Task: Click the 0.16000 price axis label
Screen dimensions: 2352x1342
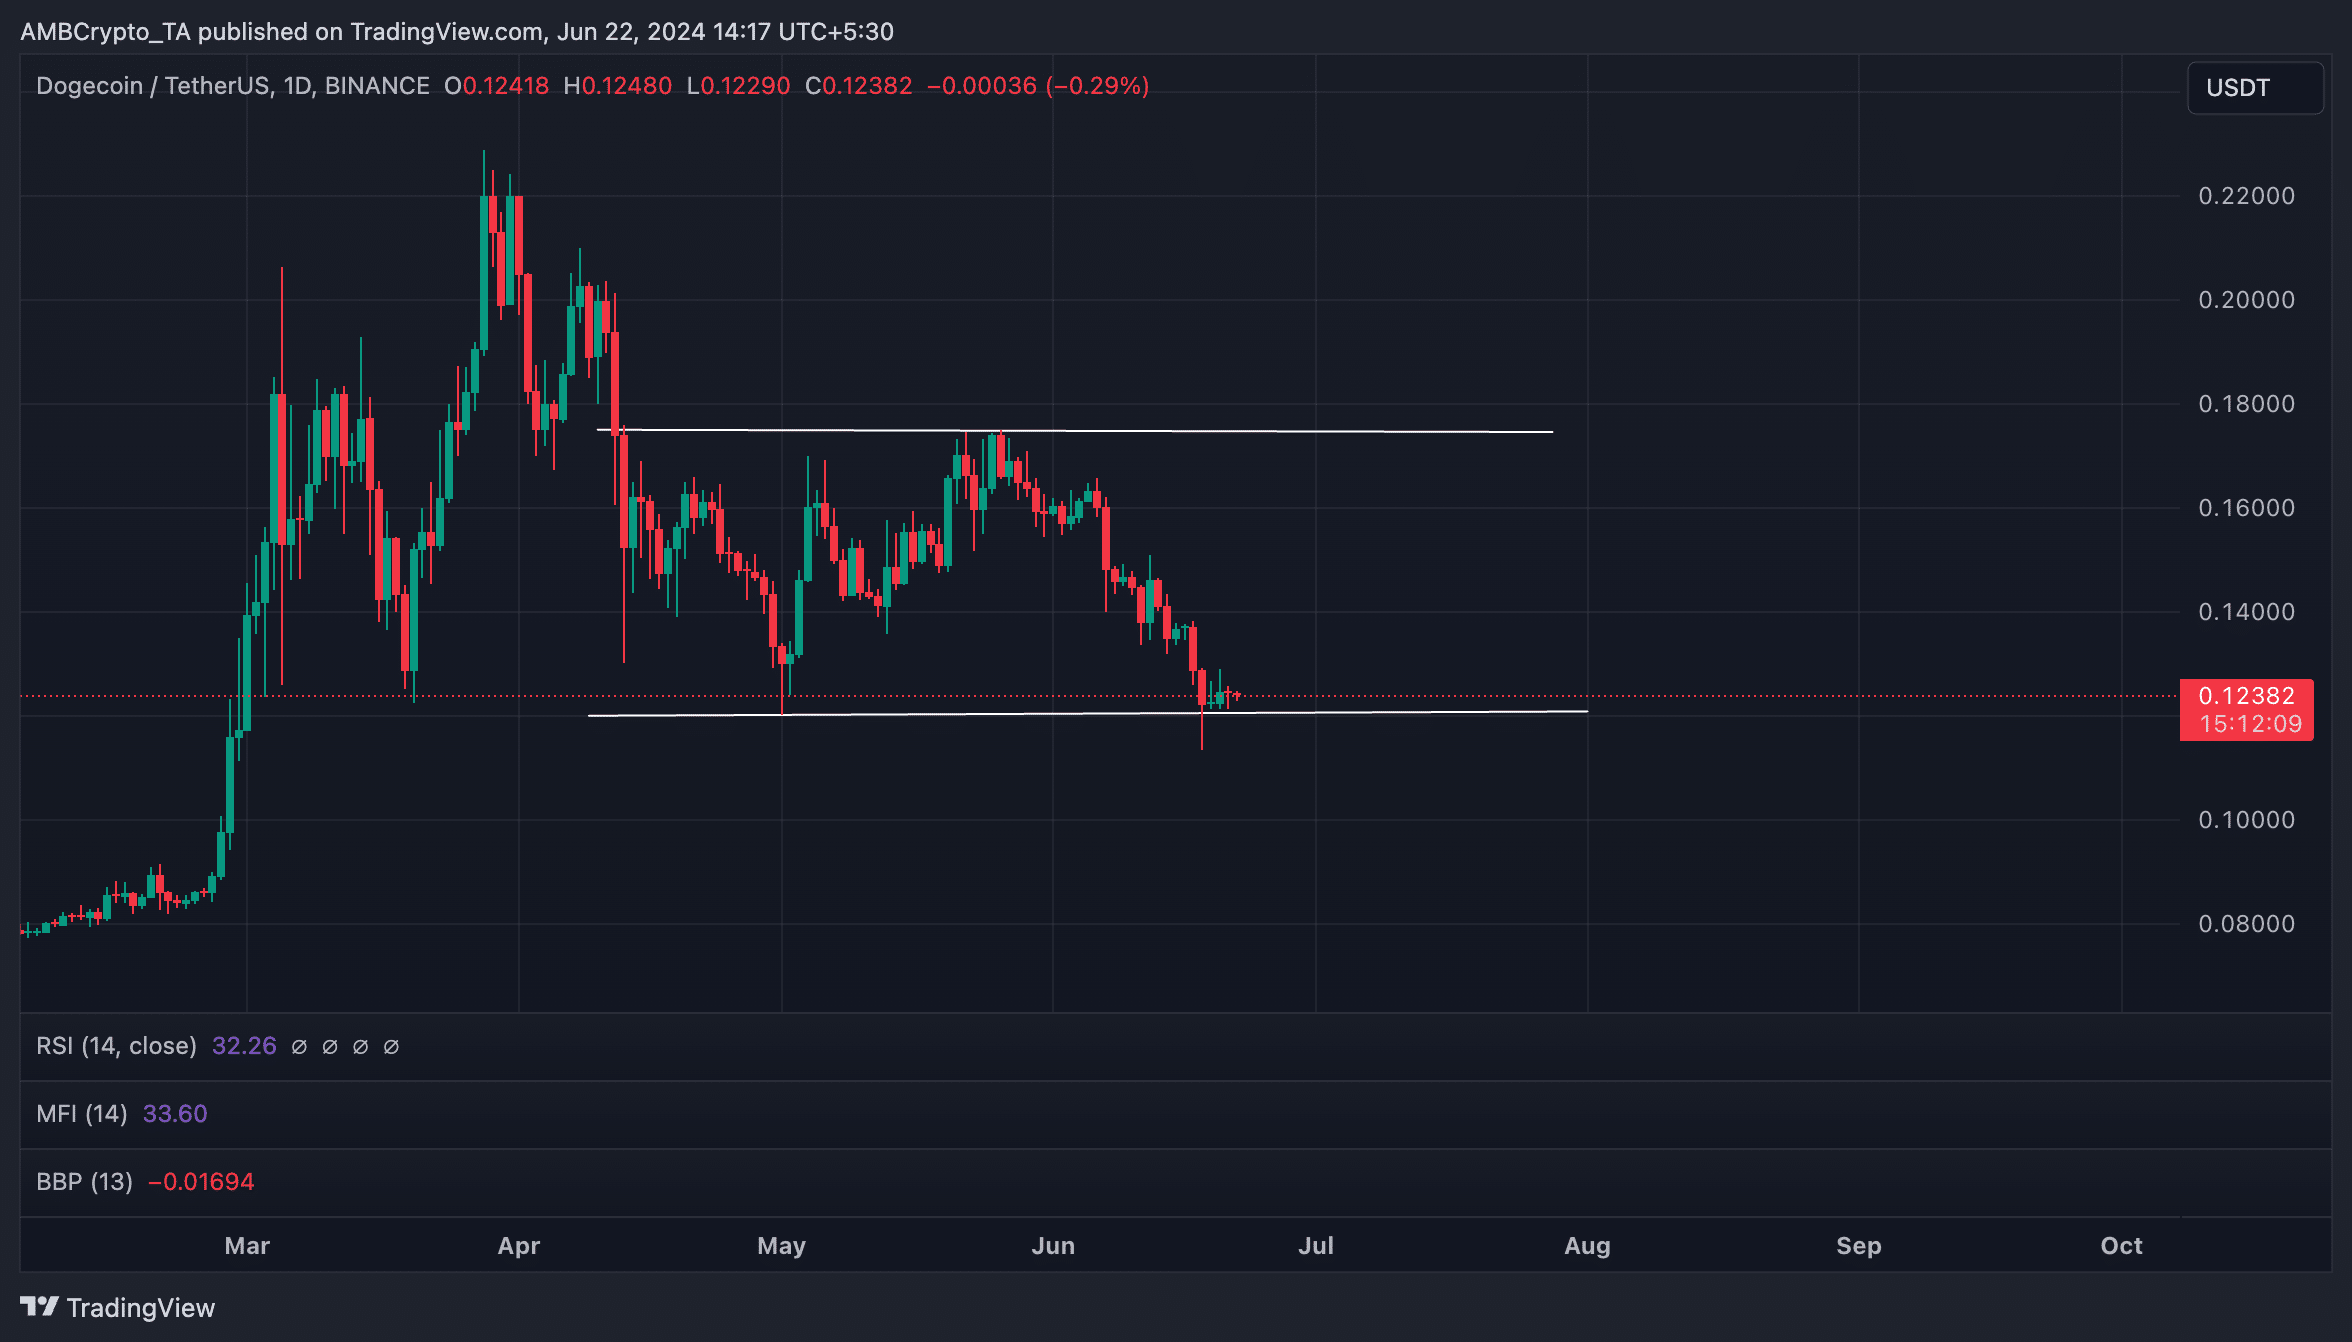Action: 2246,508
